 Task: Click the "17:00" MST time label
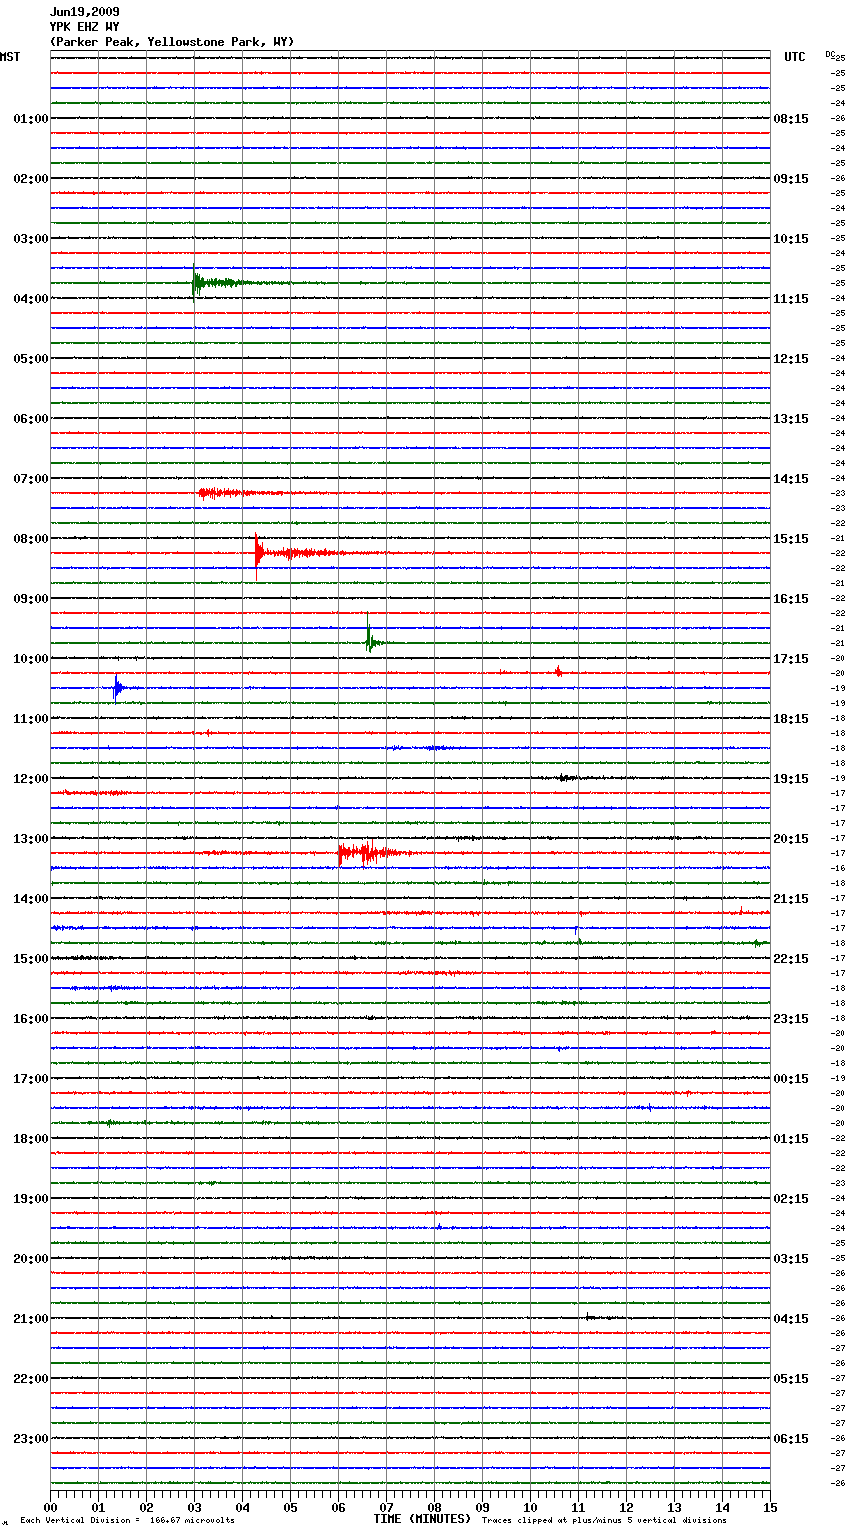(x=31, y=1079)
